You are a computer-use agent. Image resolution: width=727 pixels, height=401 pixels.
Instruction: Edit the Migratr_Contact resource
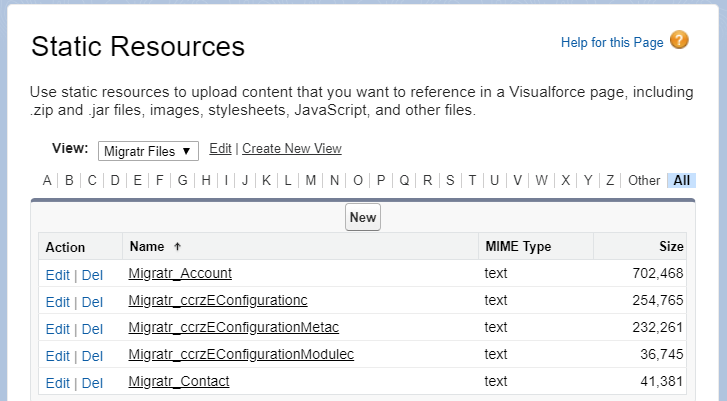(57, 383)
